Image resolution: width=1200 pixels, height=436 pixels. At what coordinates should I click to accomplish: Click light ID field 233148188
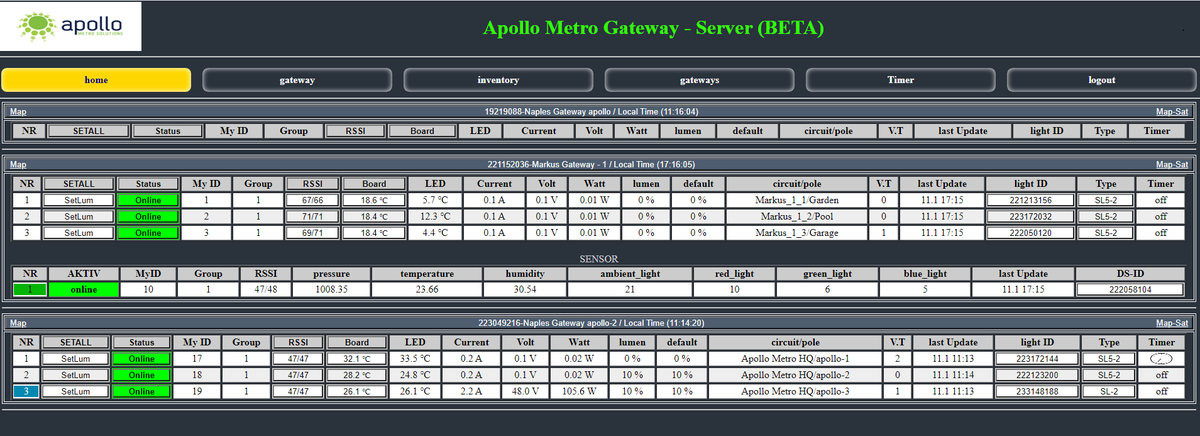1036,390
